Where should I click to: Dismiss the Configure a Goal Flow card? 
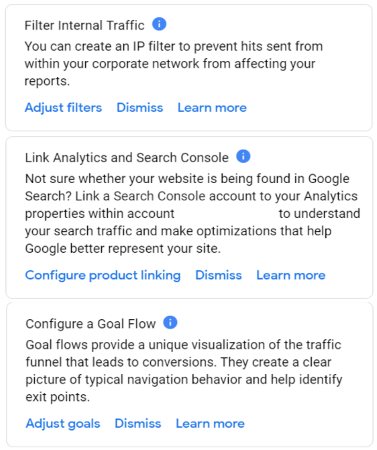[138, 424]
